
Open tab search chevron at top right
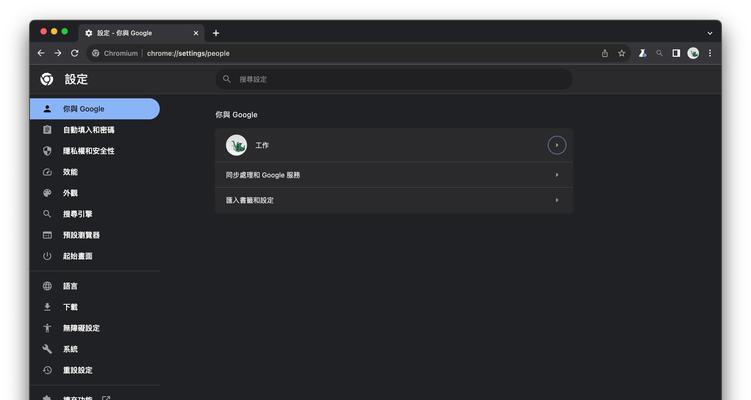click(x=710, y=33)
